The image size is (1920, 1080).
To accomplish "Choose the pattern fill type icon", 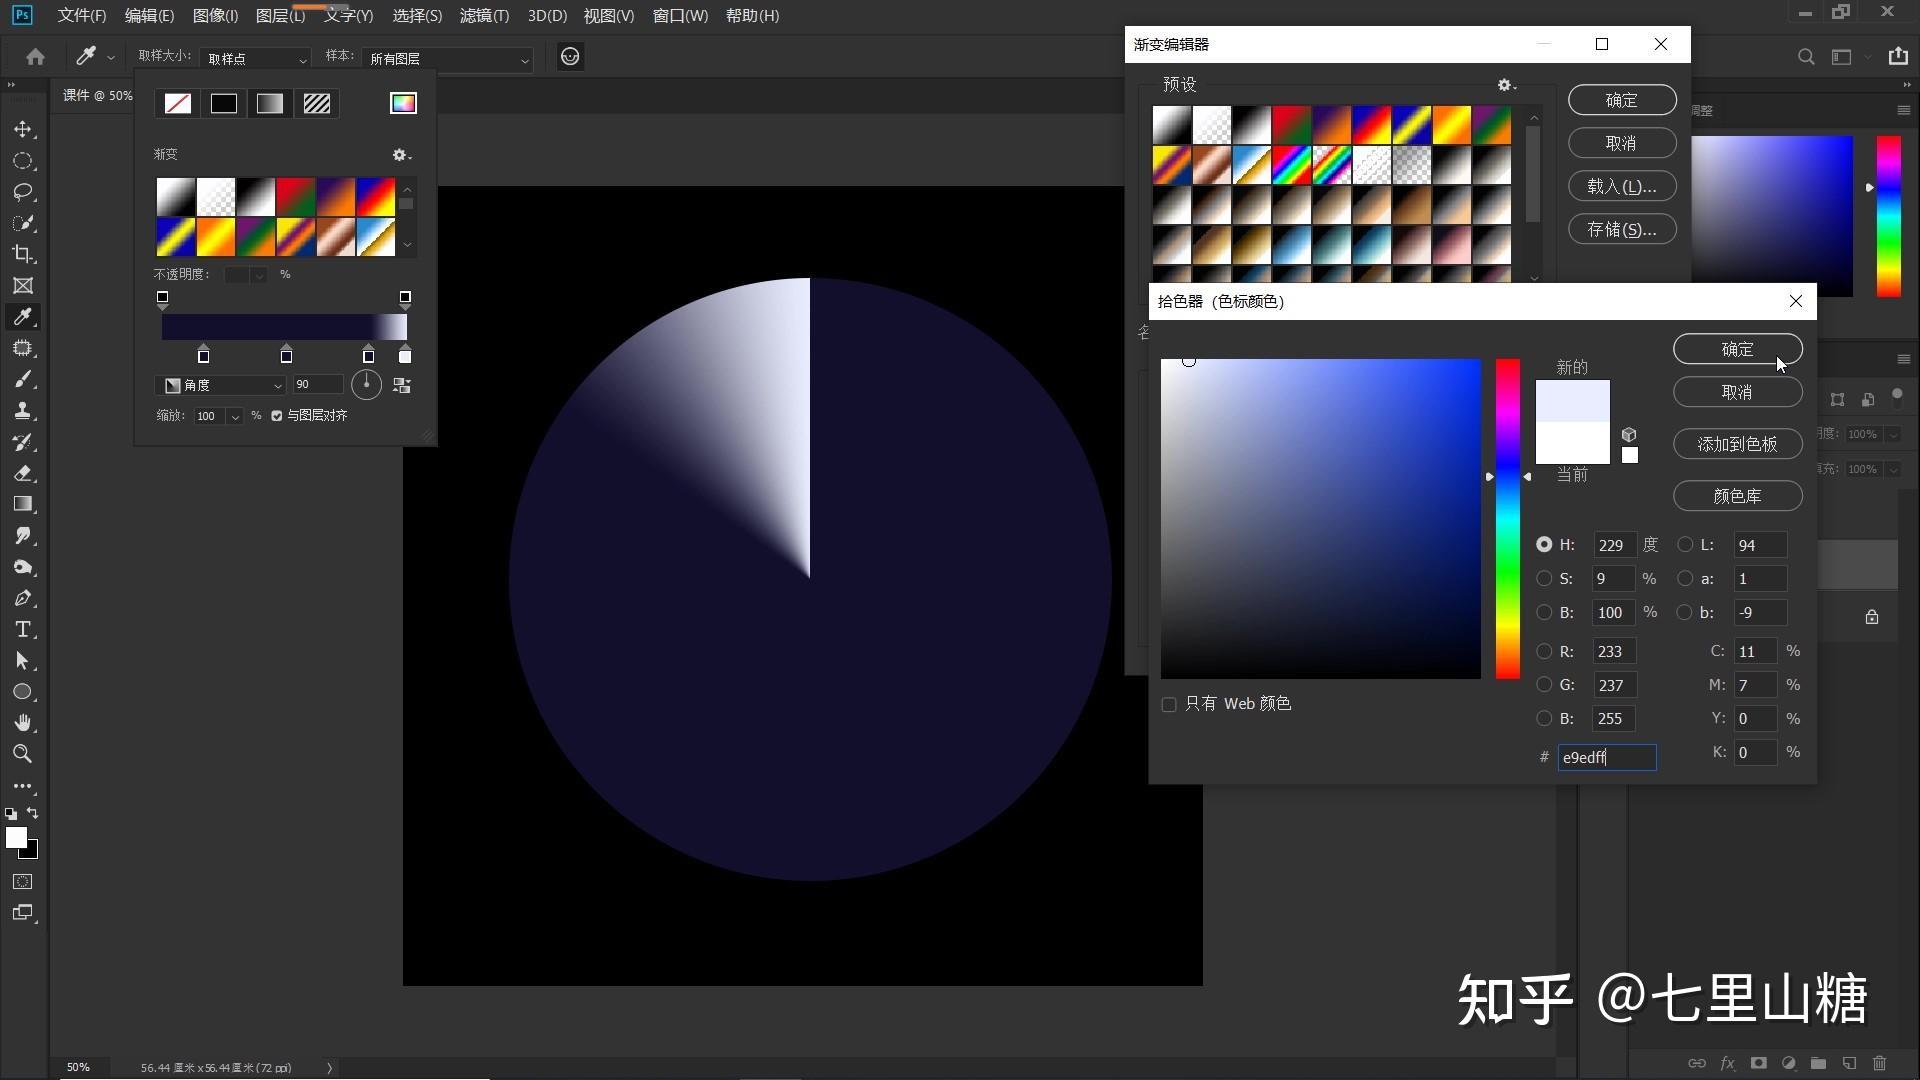I will tap(317, 103).
